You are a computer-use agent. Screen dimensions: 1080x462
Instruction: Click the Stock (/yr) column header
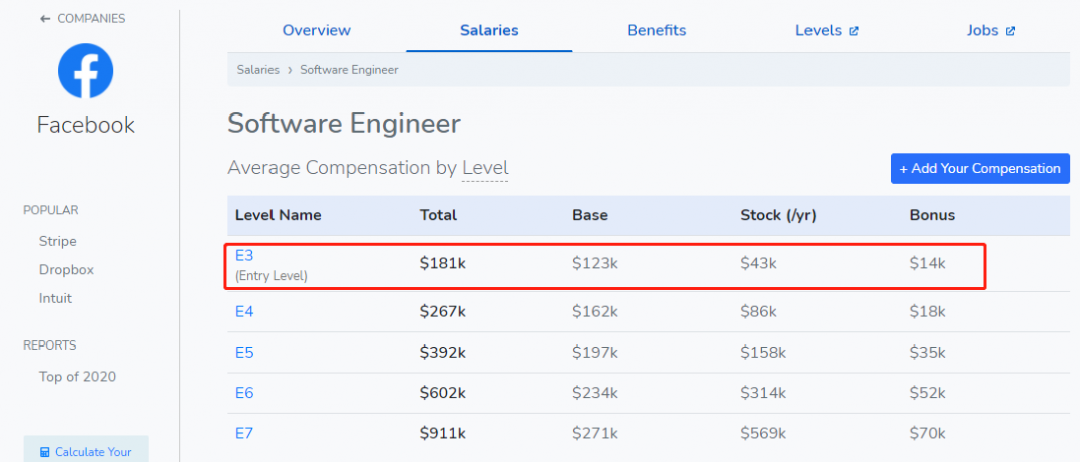tap(780, 215)
